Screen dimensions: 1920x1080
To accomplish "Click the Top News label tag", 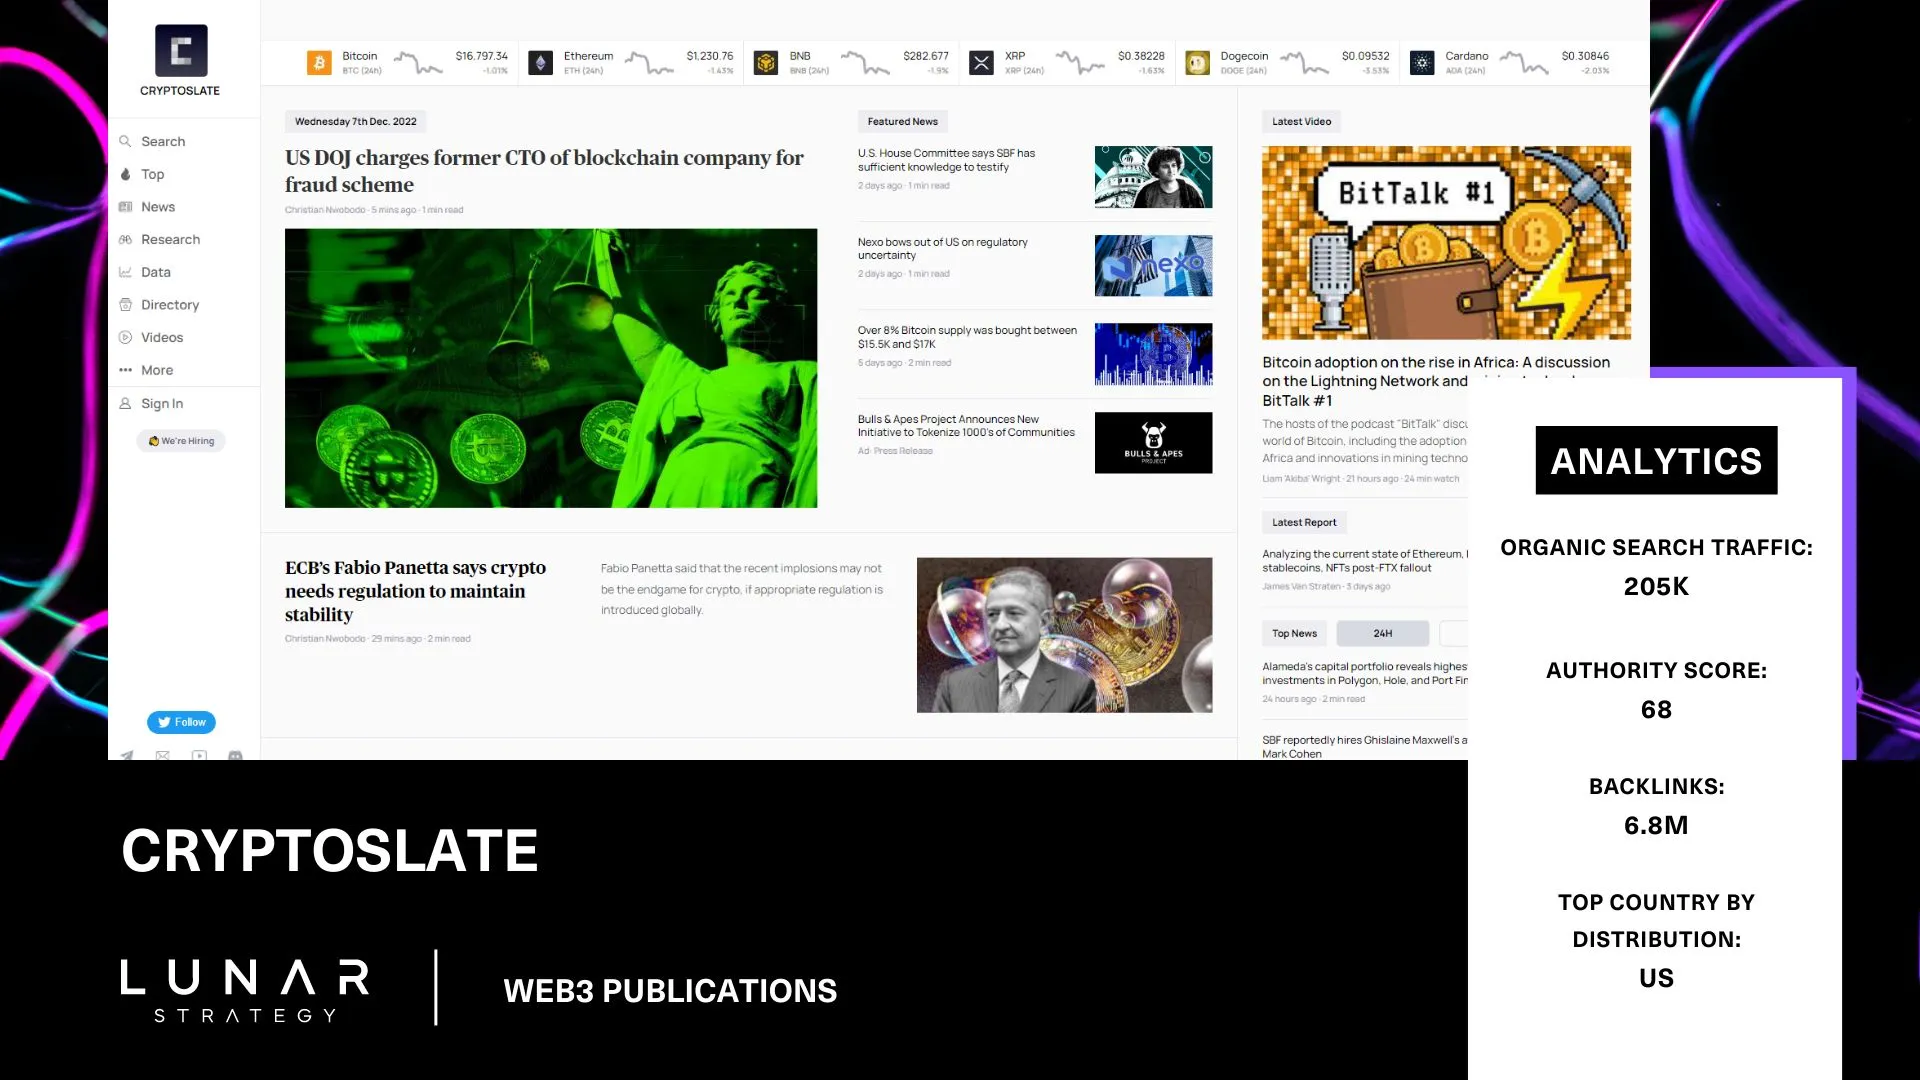I will tap(1294, 633).
